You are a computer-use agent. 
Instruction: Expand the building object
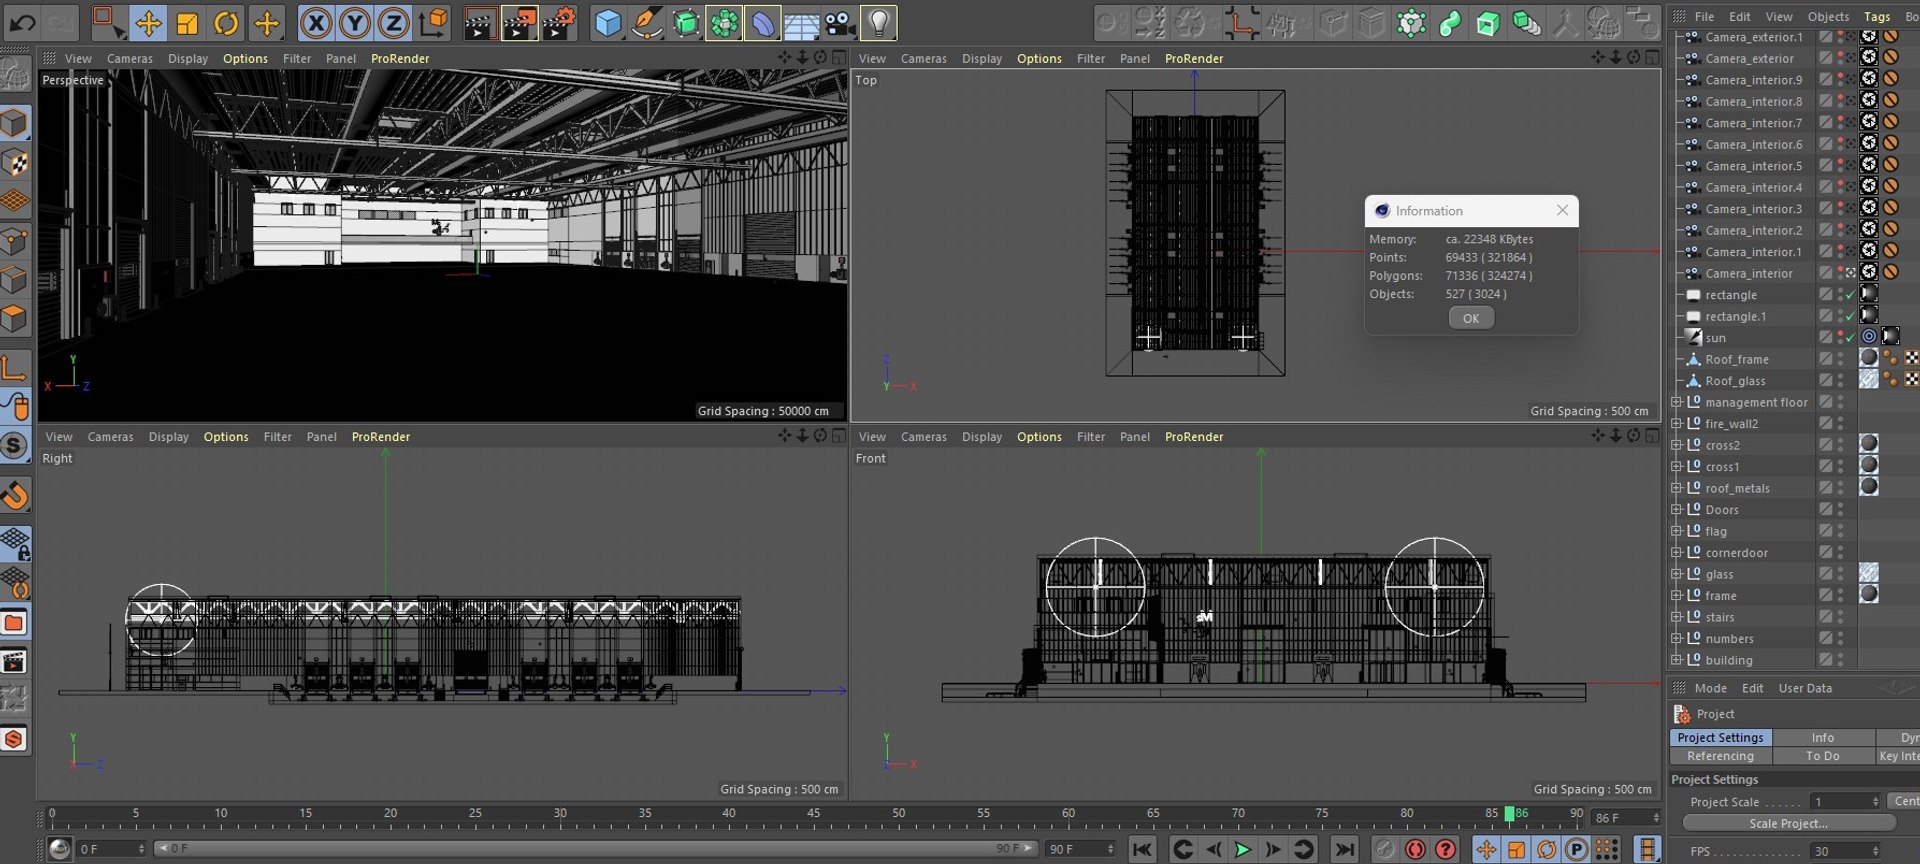pyautogui.click(x=1677, y=660)
